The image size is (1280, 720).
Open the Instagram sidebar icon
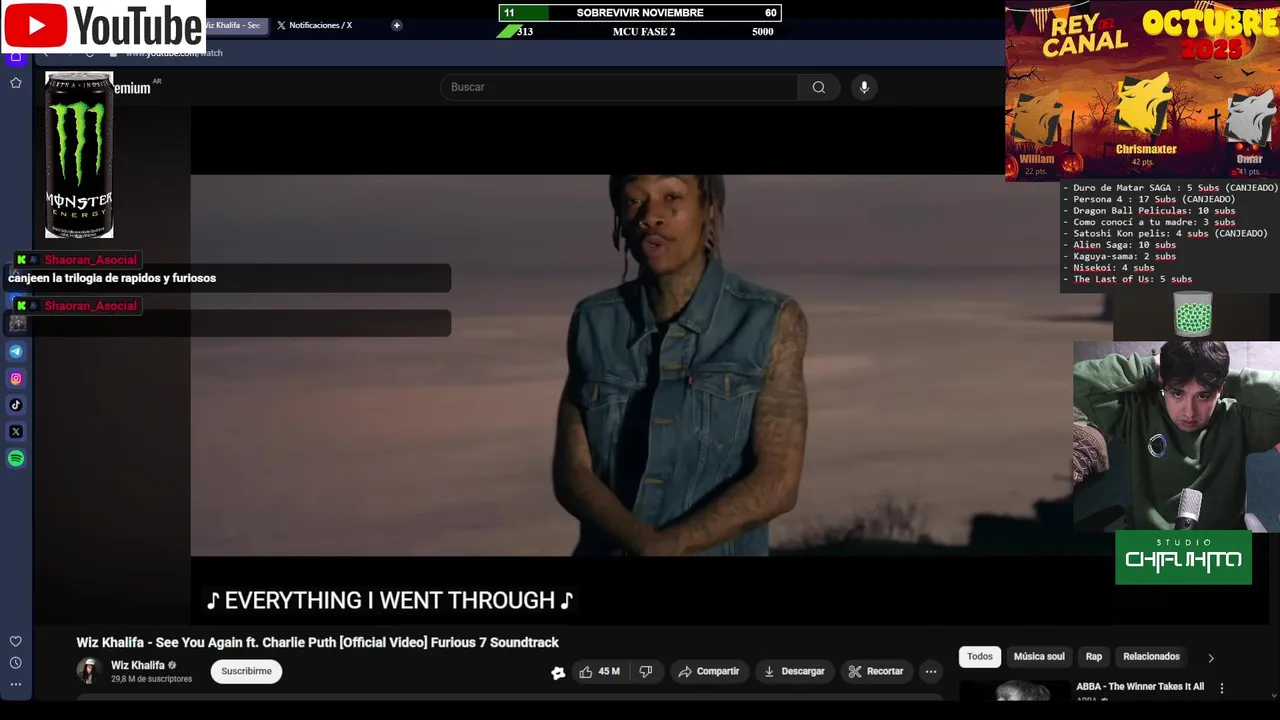(x=16, y=378)
